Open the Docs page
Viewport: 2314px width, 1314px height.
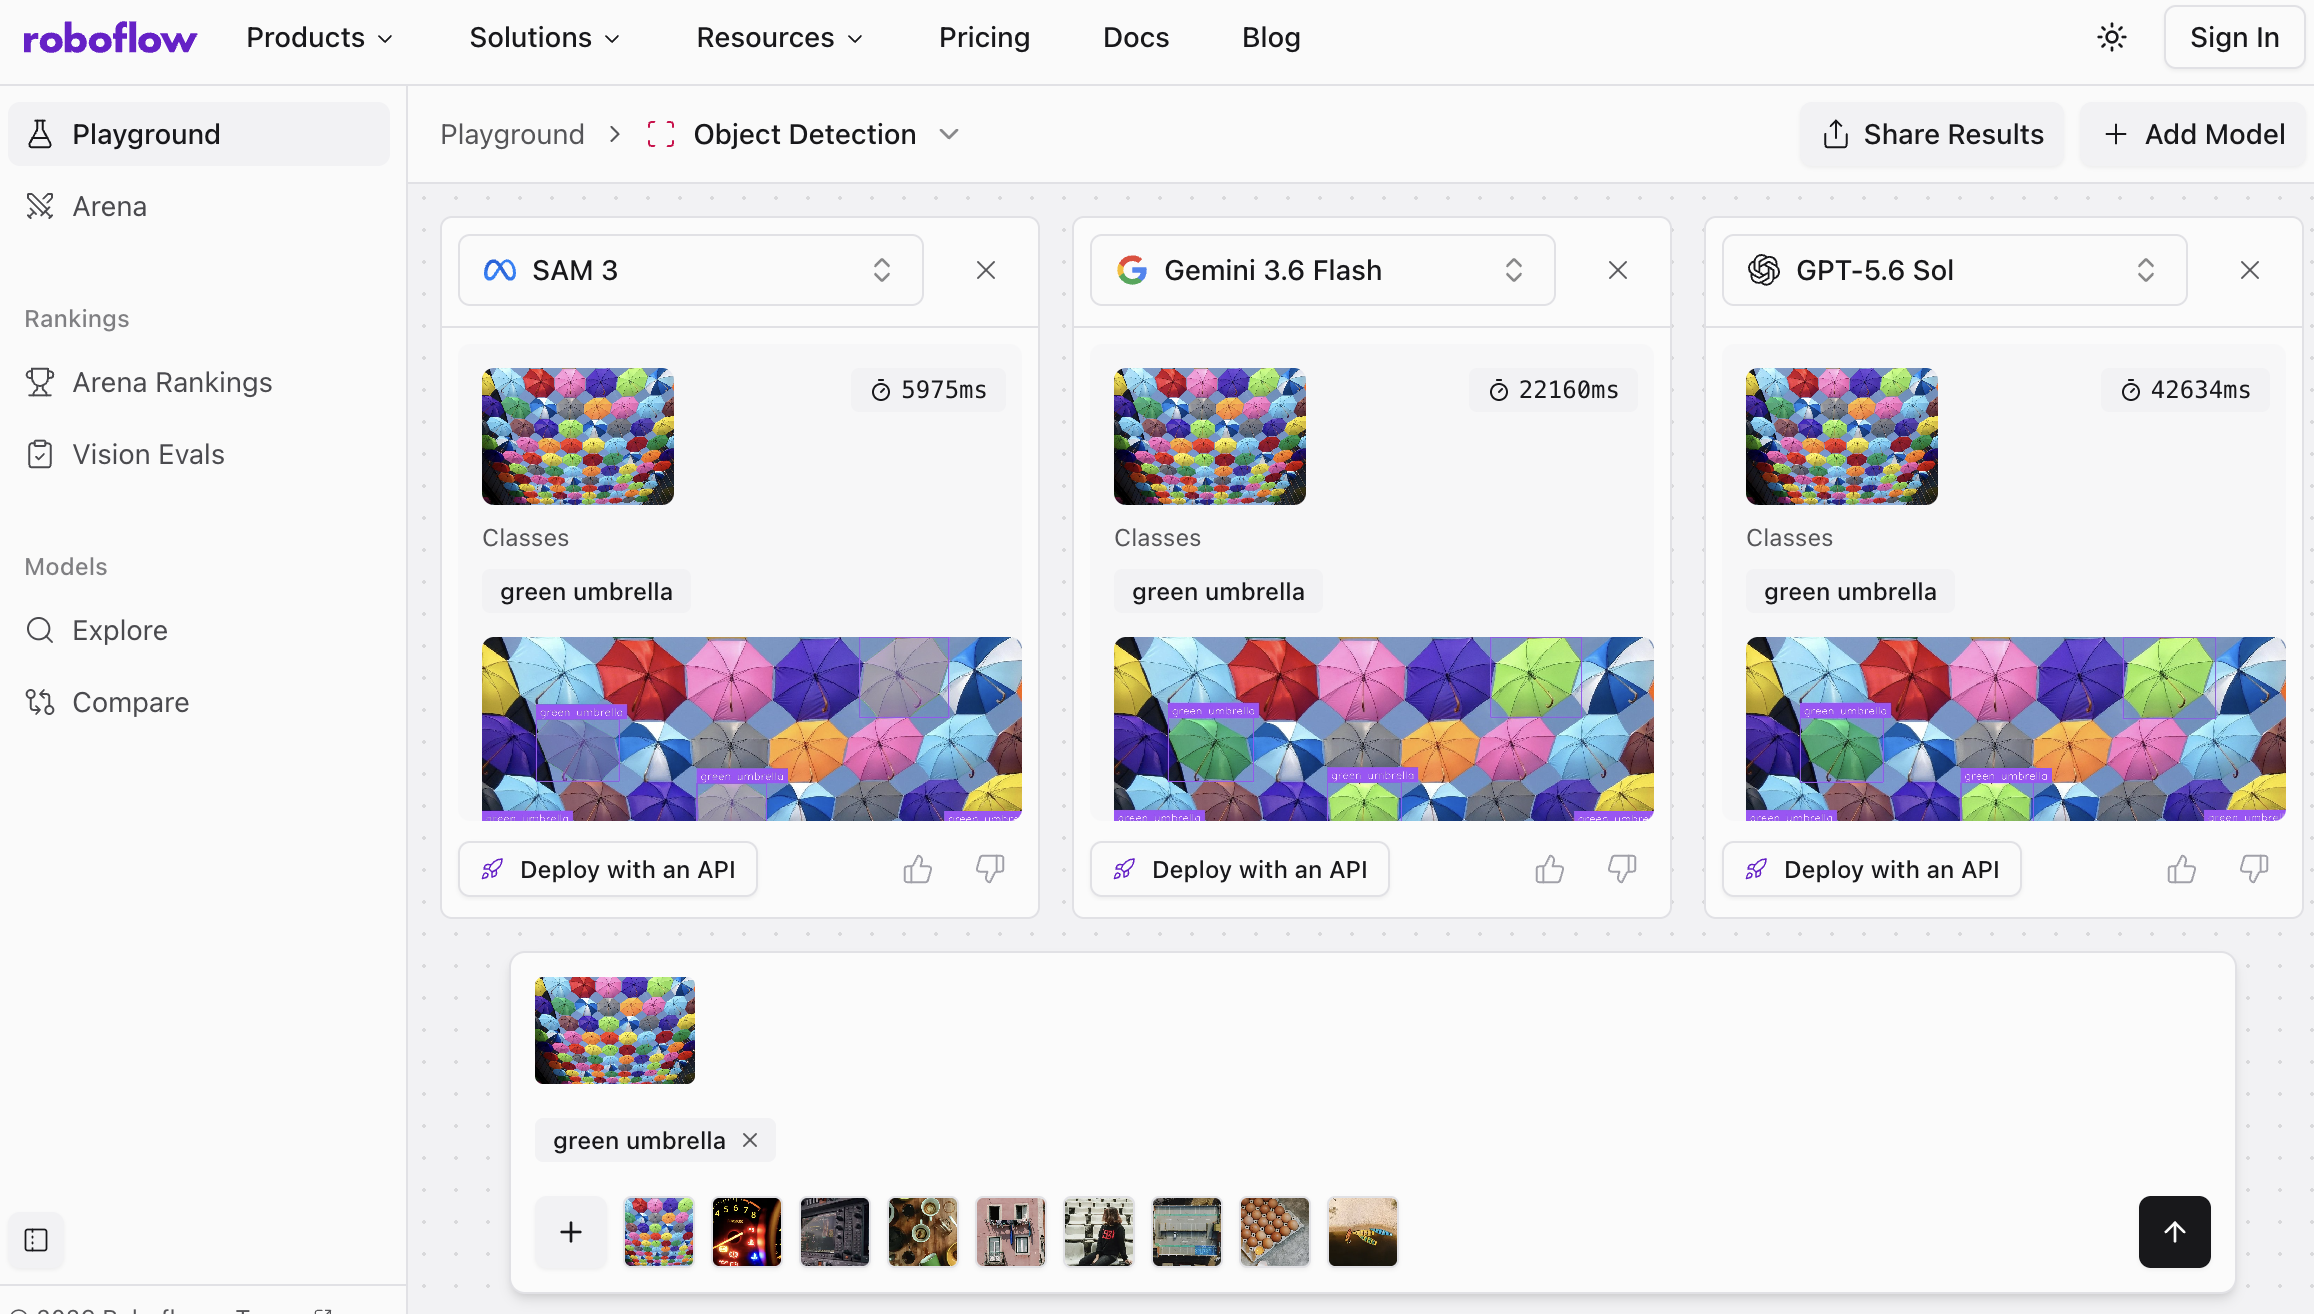click(x=1136, y=38)
